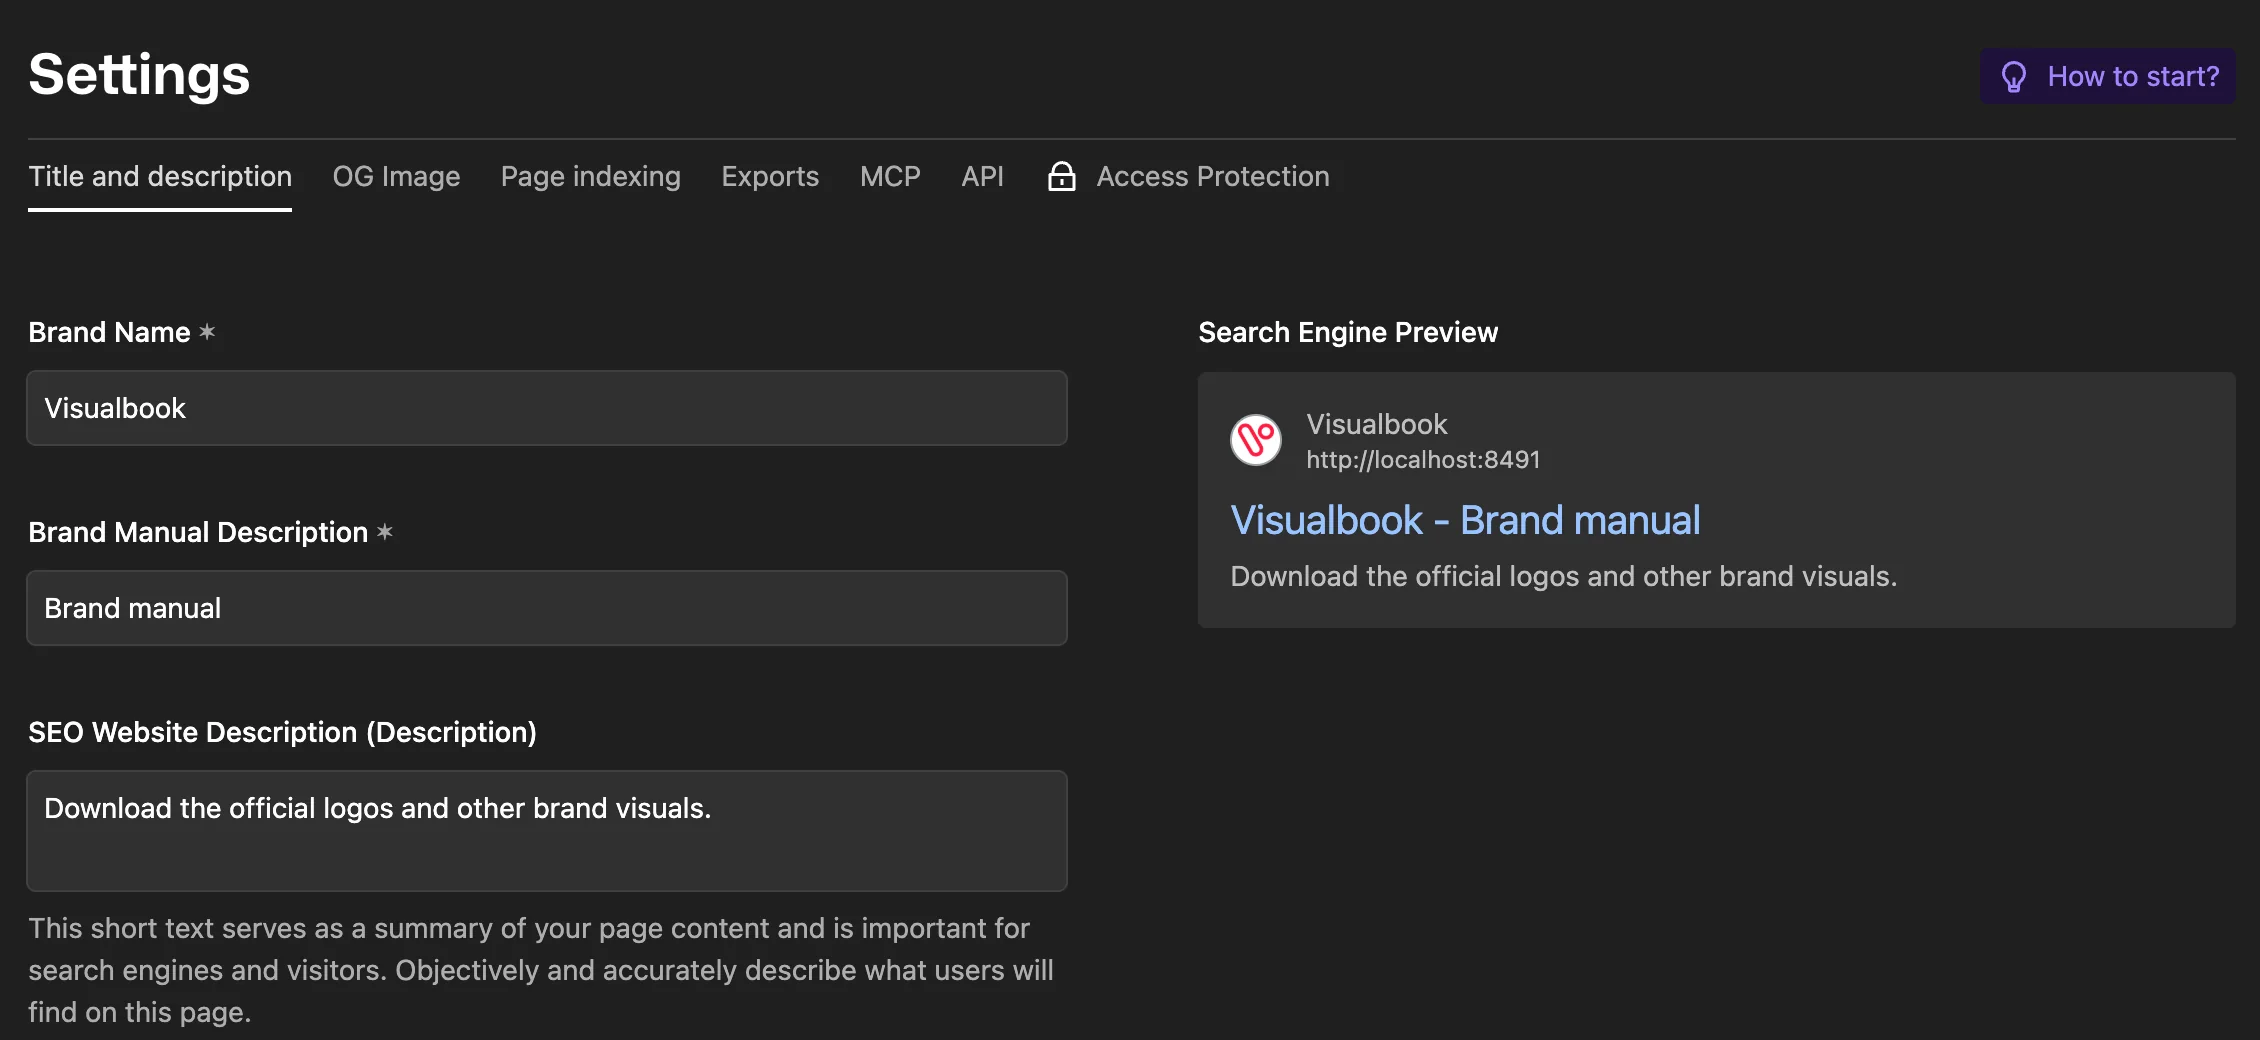Click the Brand Manual Description label

pos(198,532)
